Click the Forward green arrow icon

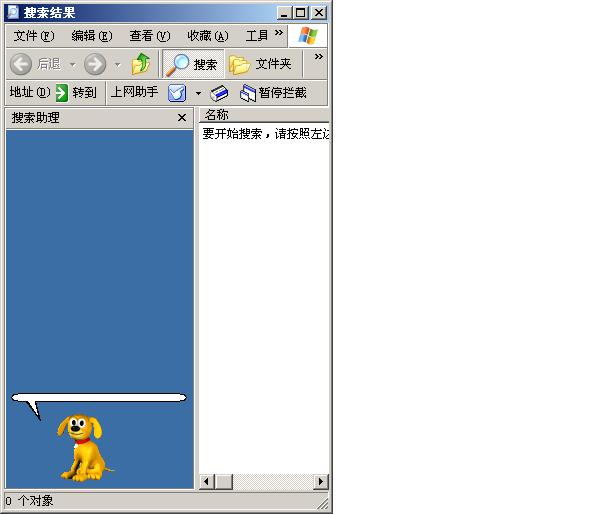coord(95,64)
